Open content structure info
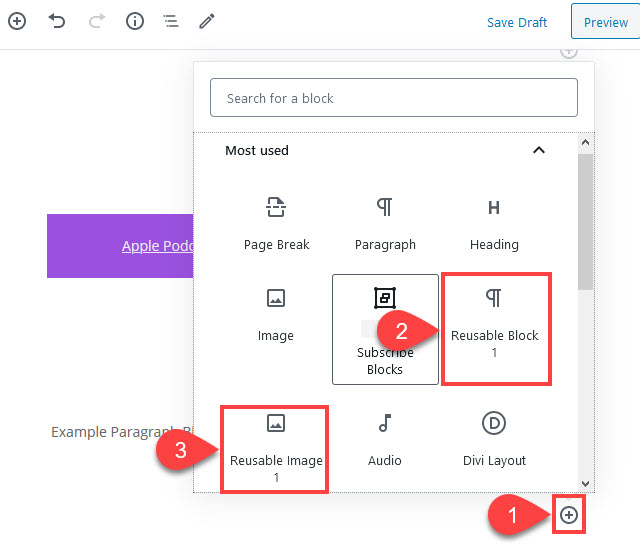 pos(135,21)
